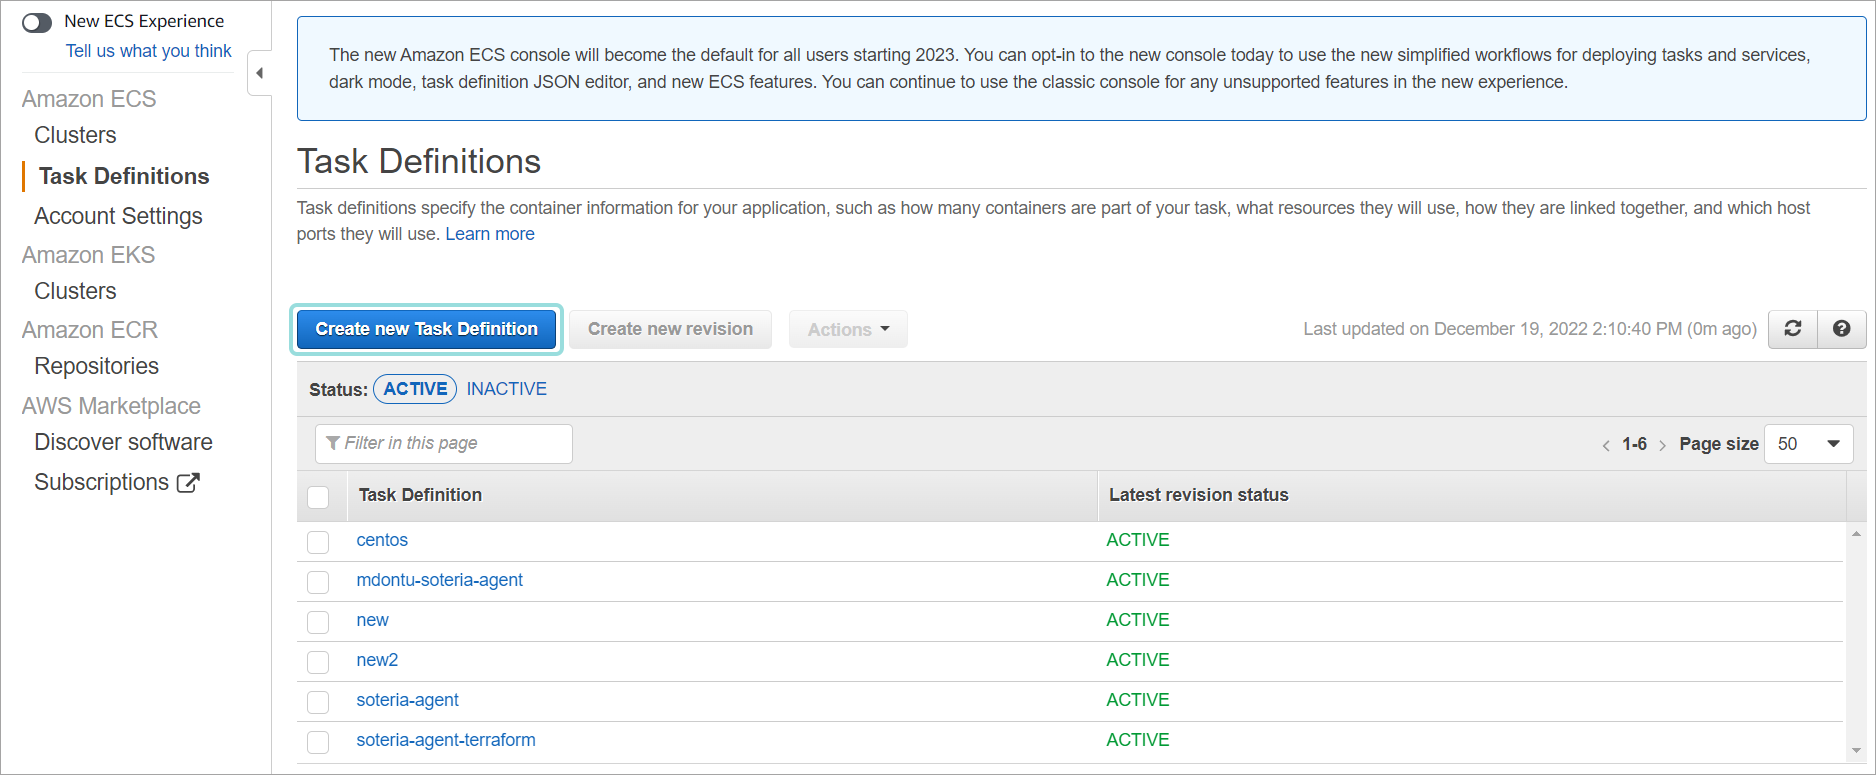This screenshot has width=1876, height=775.
Task: Click the refresh task definitions icon
Action: [x=1793, y=329]
